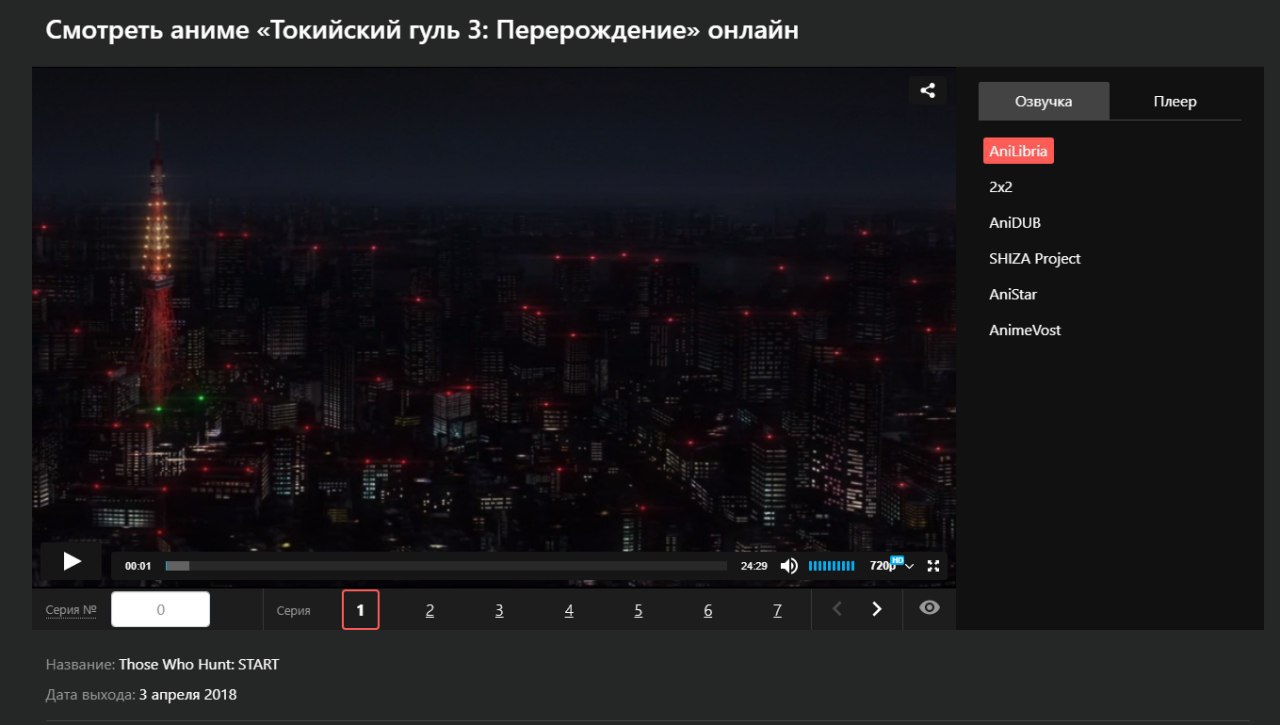Go to previous episodes with left arrow
This screenshot has height=725, width=1280.
(x=838, y=609)
